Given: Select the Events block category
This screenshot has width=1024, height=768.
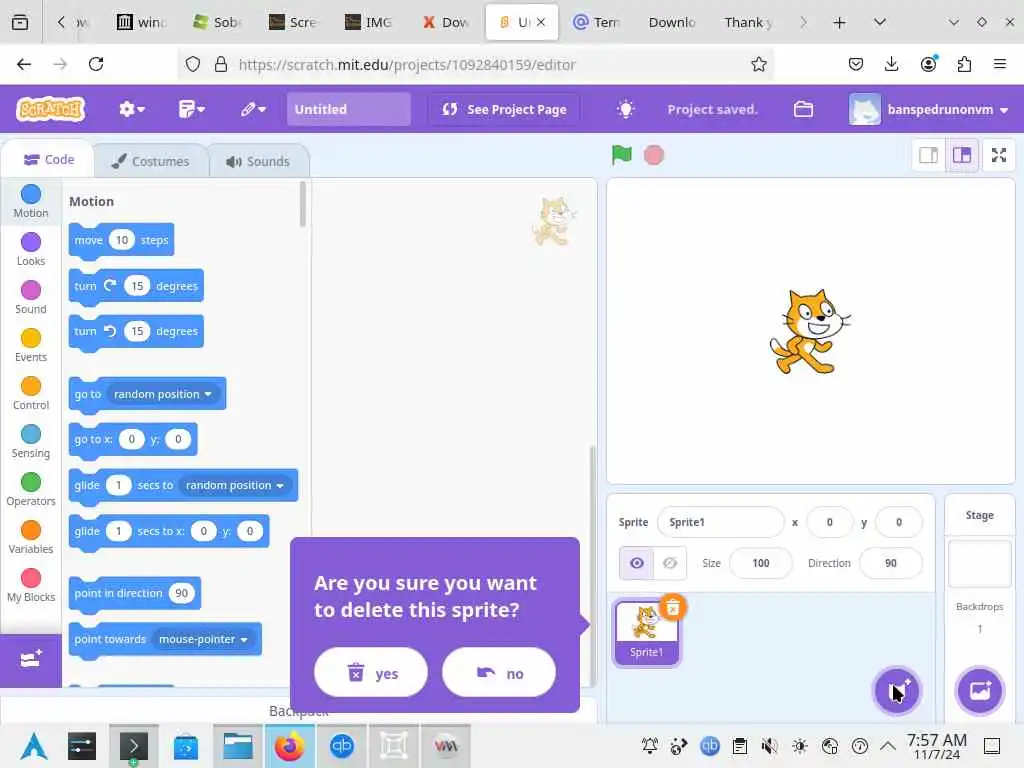Looking at the screenshot, I should click(31, 345).
